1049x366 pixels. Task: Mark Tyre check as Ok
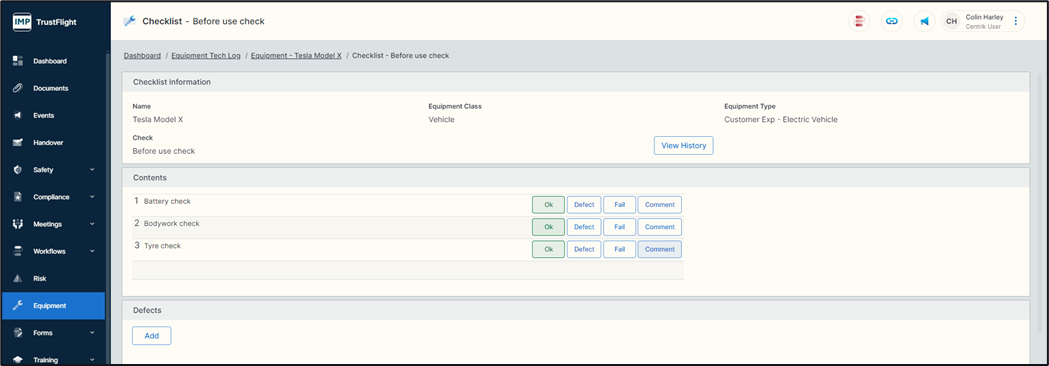[549, 249]
